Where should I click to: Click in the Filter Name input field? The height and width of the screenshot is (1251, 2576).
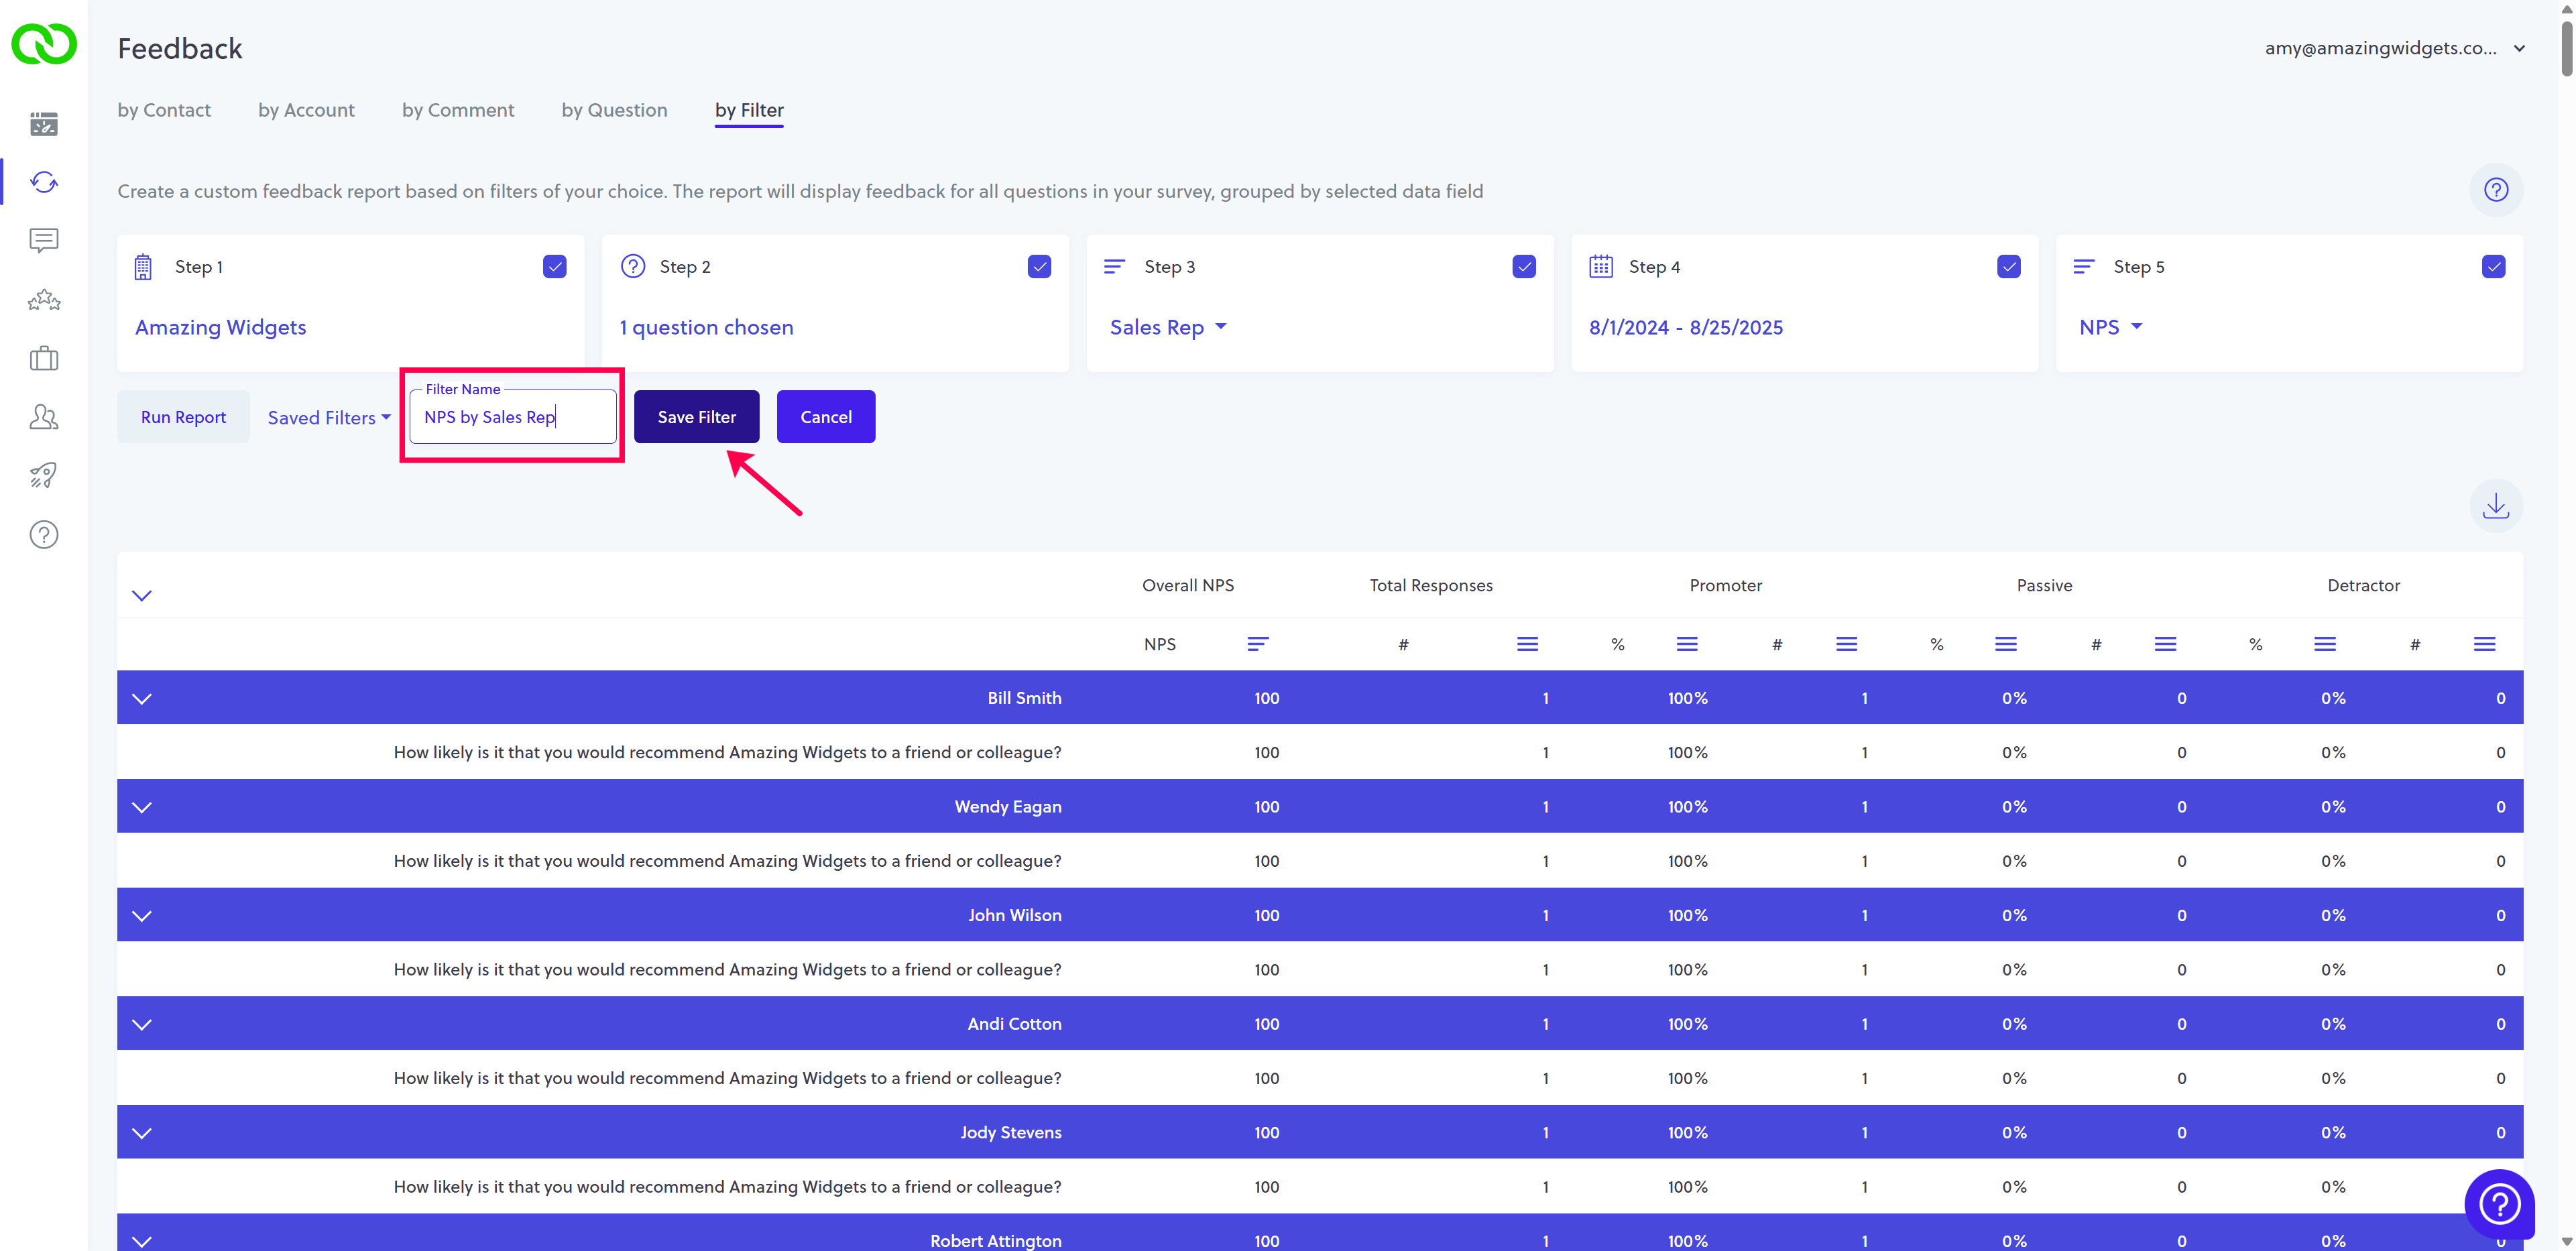513,417
